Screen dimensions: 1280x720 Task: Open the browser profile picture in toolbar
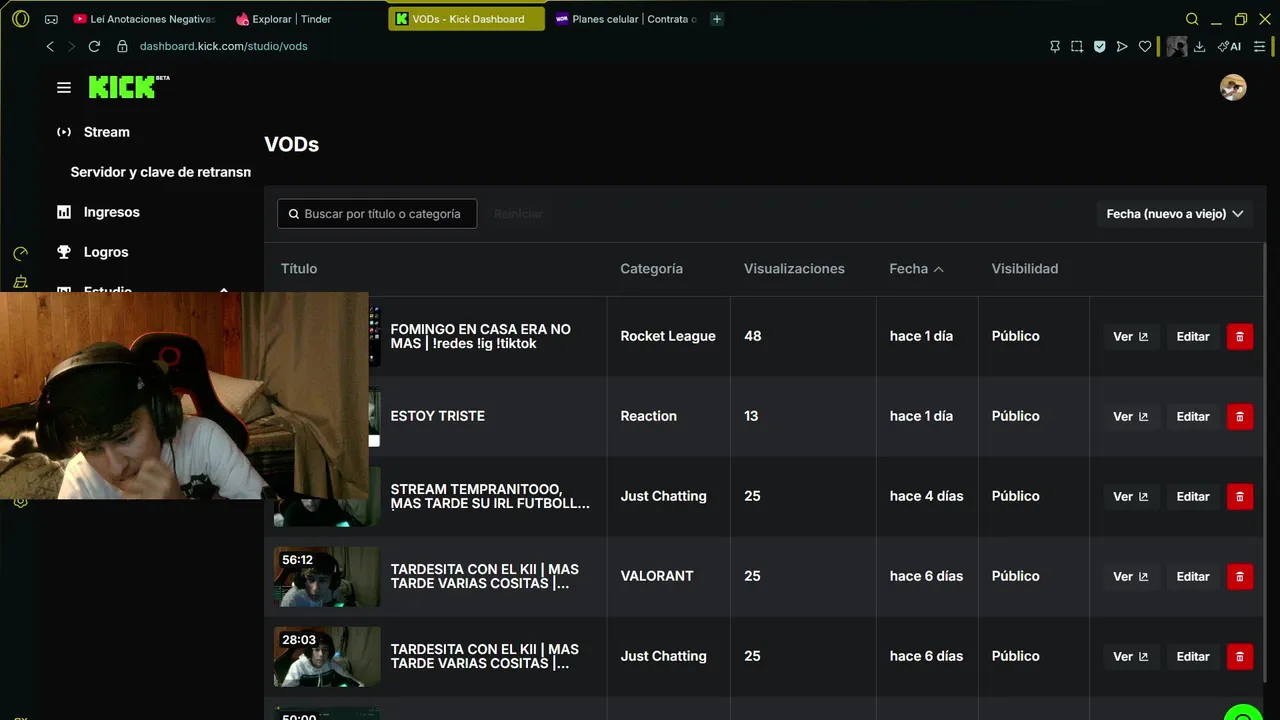(x=1177, y=46)
